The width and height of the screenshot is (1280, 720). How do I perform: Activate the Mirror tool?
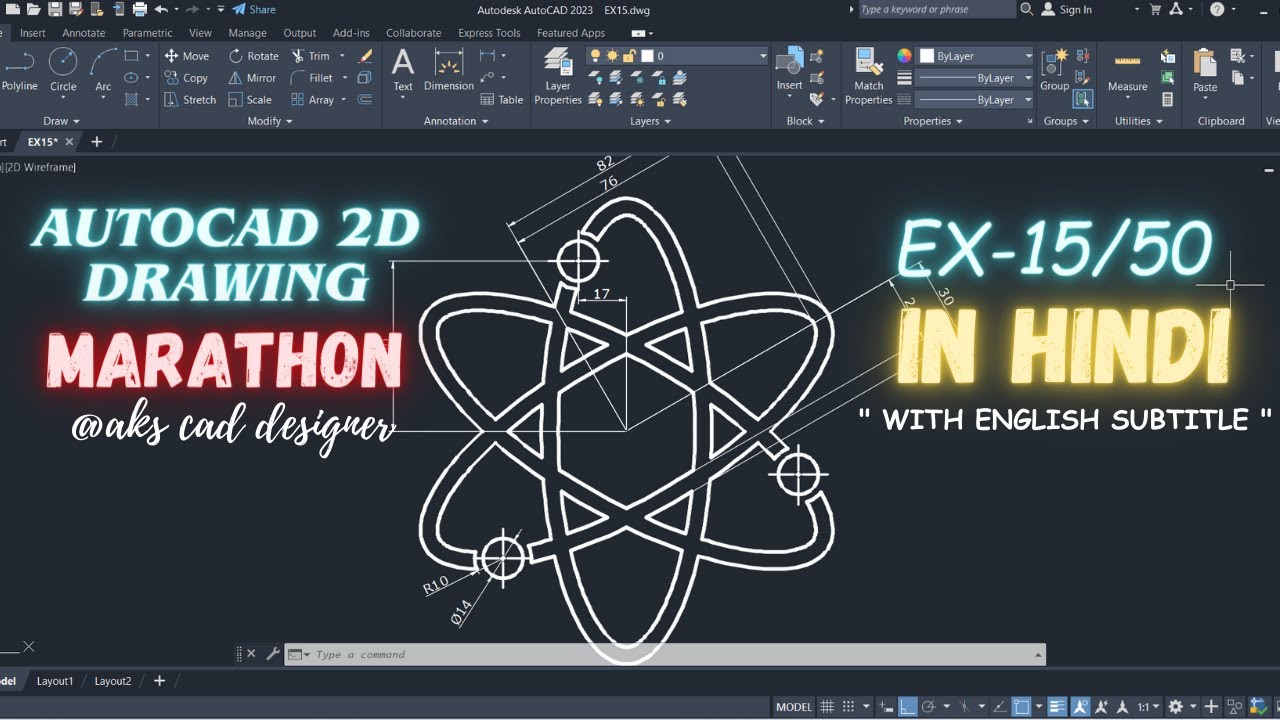pos(252,78)
